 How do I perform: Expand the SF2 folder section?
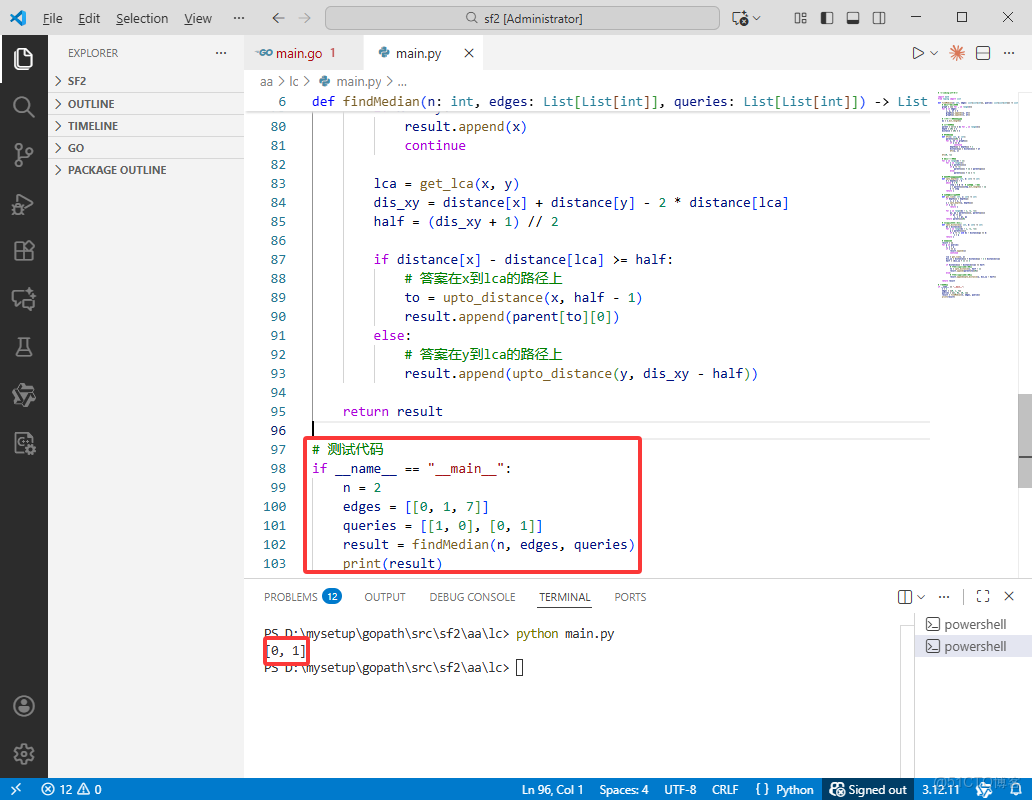(x=77, y=81)
